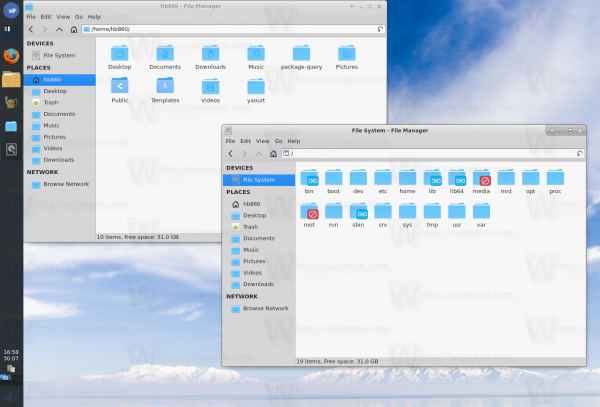The image size is (600, 407).
Task: Click the home icon in the File System window toolbar
Action: click(x=273, y=154)
